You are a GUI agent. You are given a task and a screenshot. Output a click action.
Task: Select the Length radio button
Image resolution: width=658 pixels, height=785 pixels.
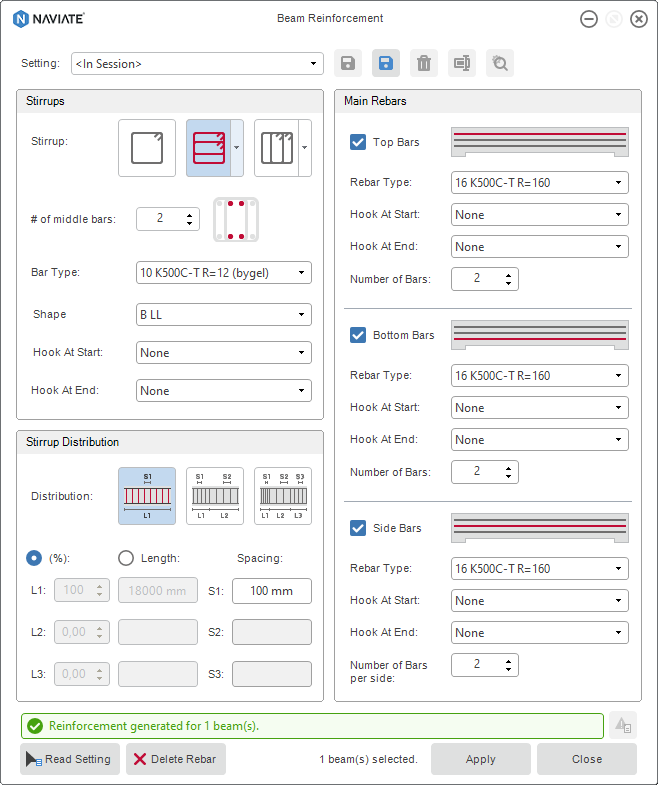tap(126, 558)
